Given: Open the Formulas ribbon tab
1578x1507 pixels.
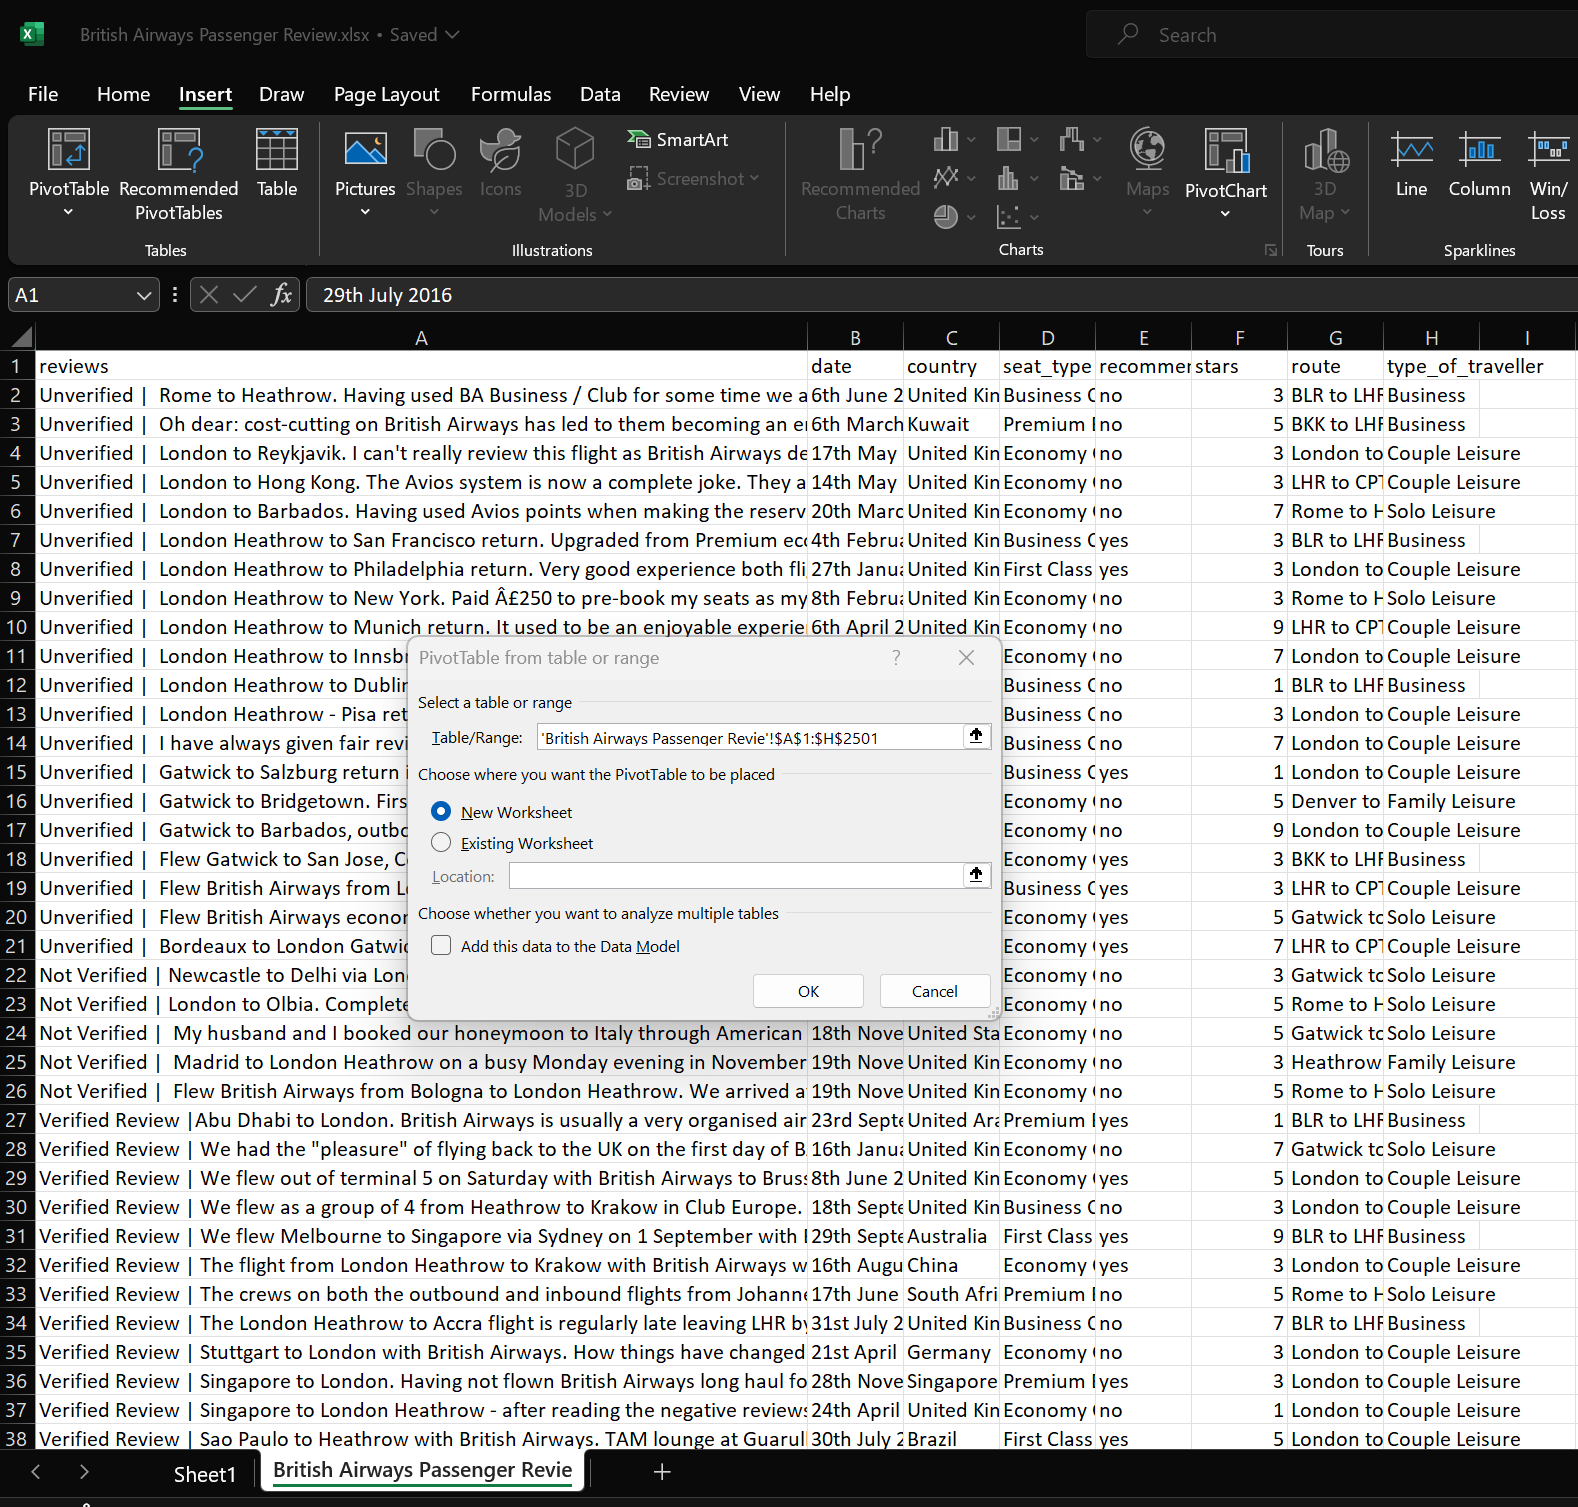Looking at the screenshot, I should coord(511,94).
